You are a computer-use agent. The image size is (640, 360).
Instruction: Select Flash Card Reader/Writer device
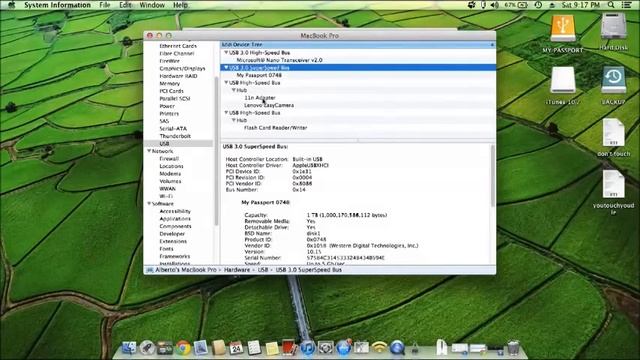pyautogui.click(x=276, y=128)
